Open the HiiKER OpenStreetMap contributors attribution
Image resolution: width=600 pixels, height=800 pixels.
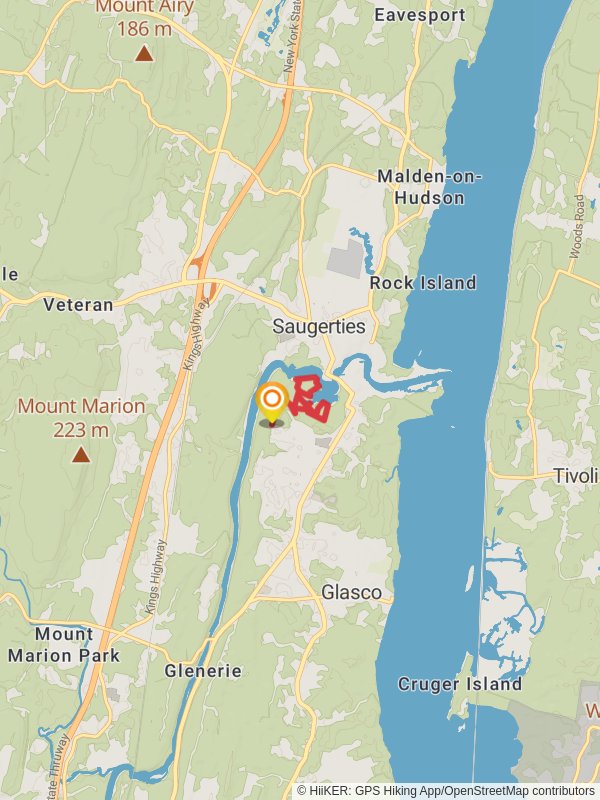click(445, 791)
